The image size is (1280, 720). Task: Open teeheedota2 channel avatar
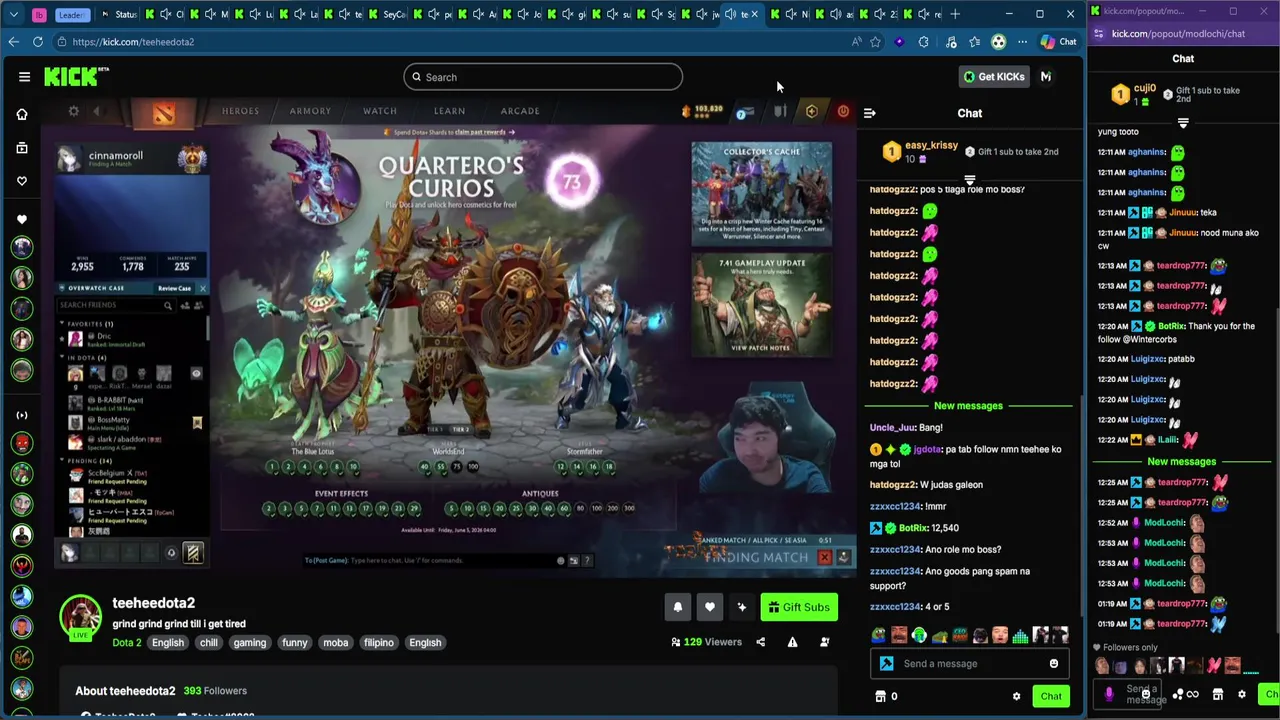(80, 617)
